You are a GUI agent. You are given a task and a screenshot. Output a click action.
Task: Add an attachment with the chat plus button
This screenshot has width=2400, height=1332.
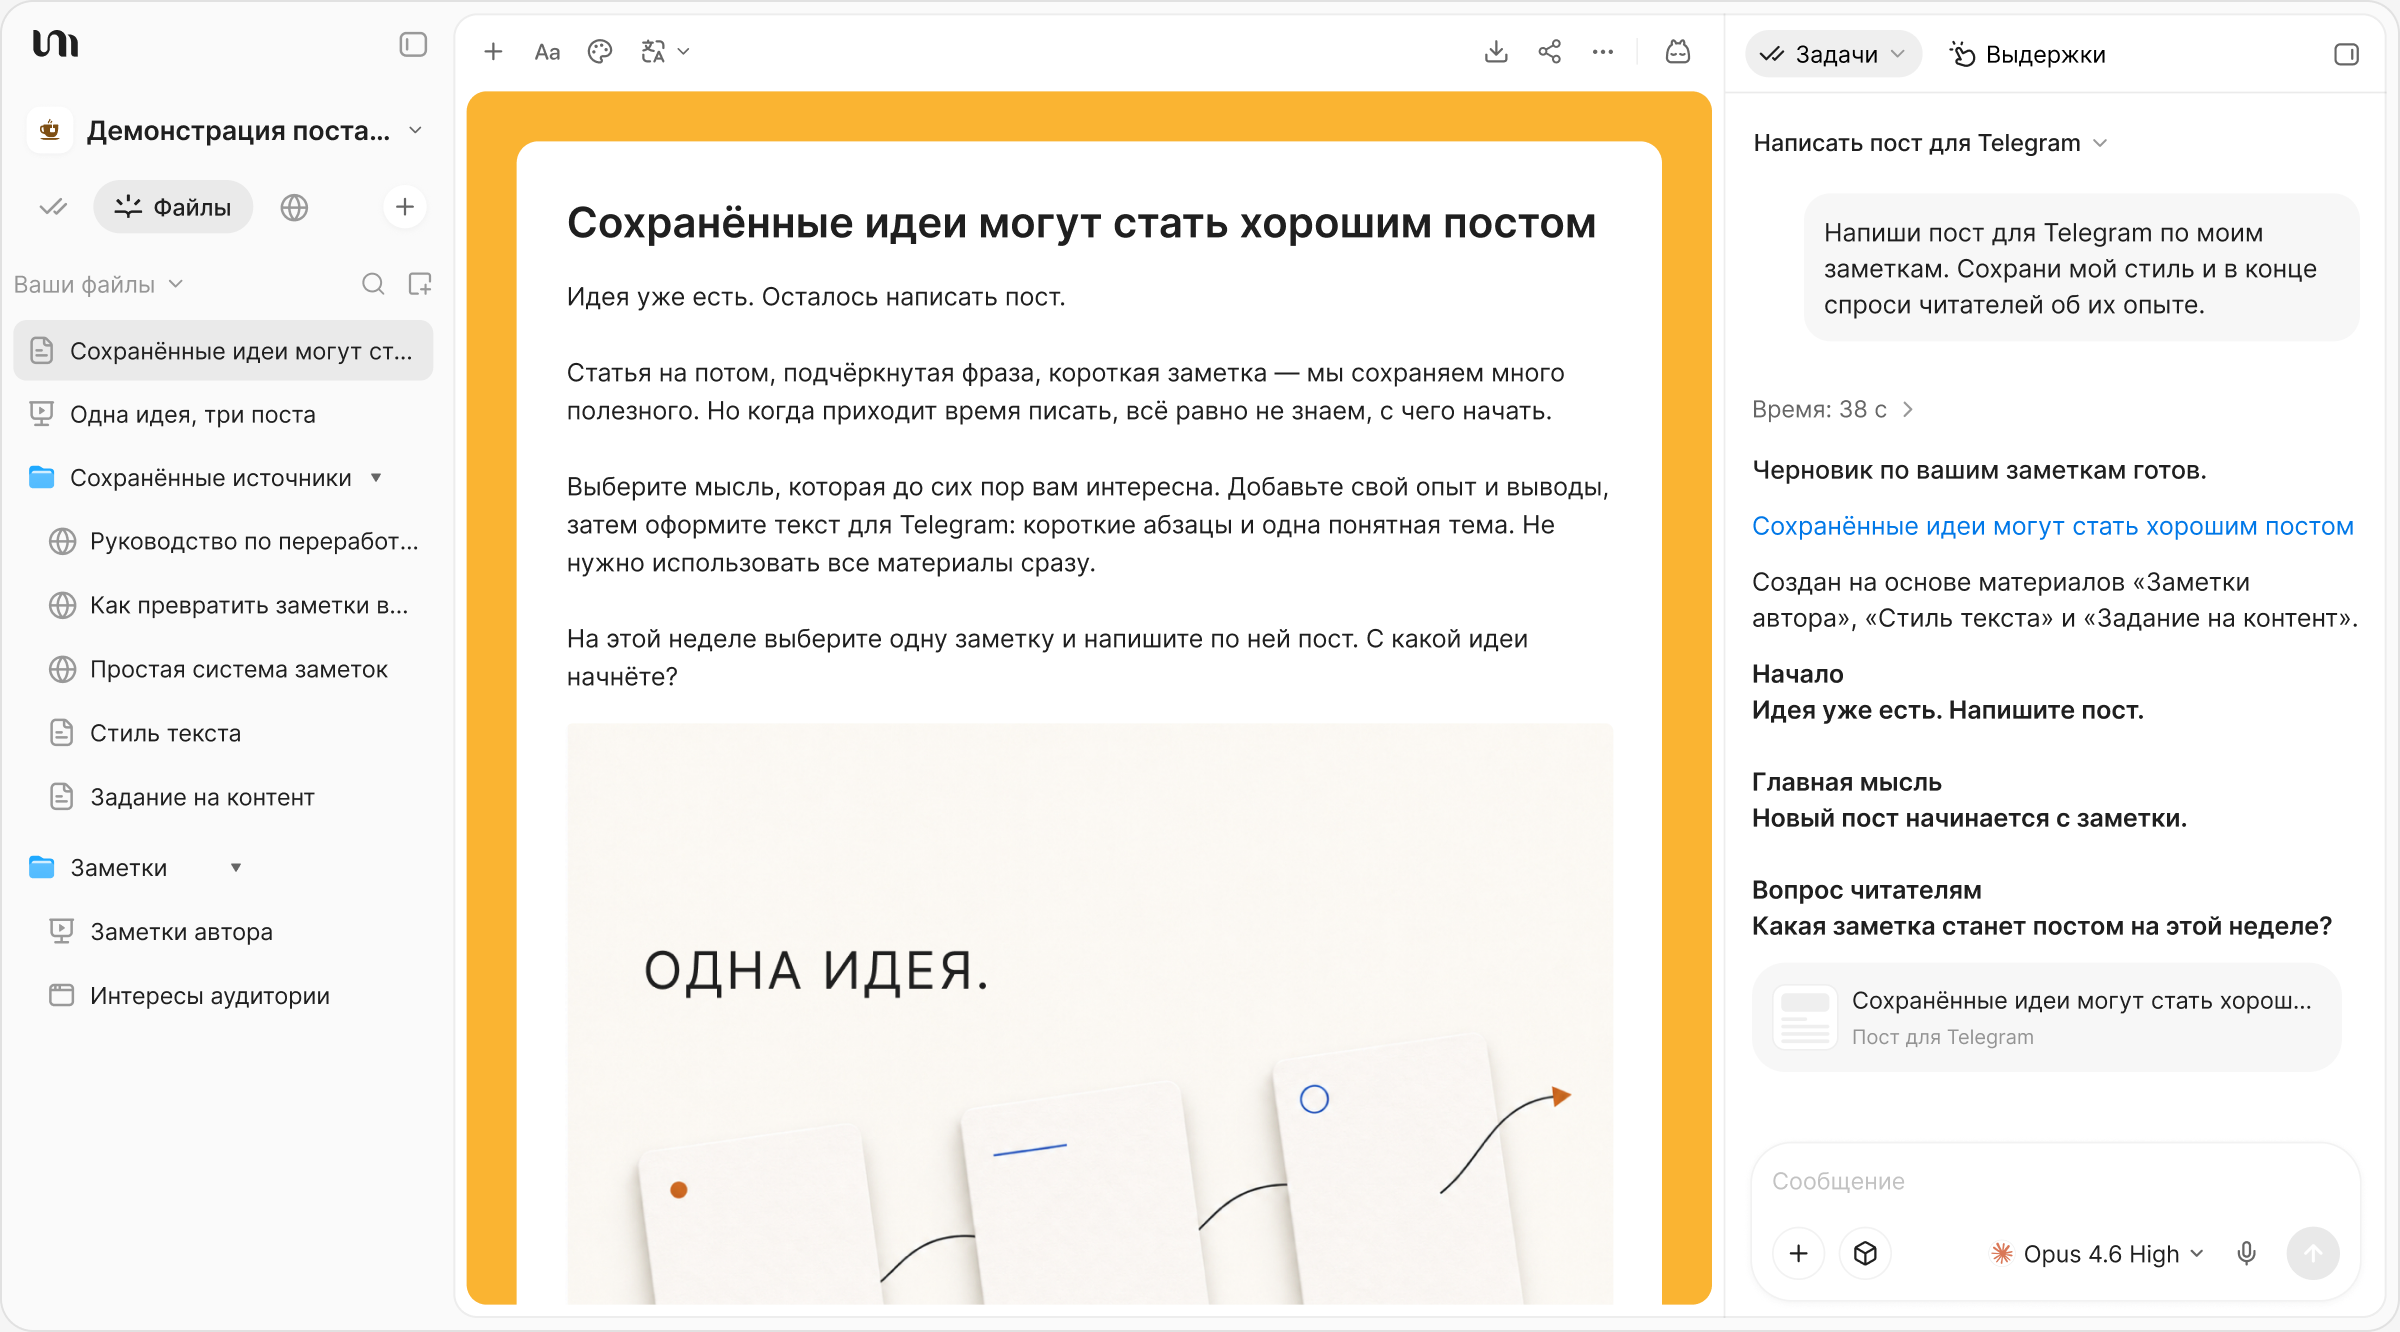click(x=1798, y=1253)
